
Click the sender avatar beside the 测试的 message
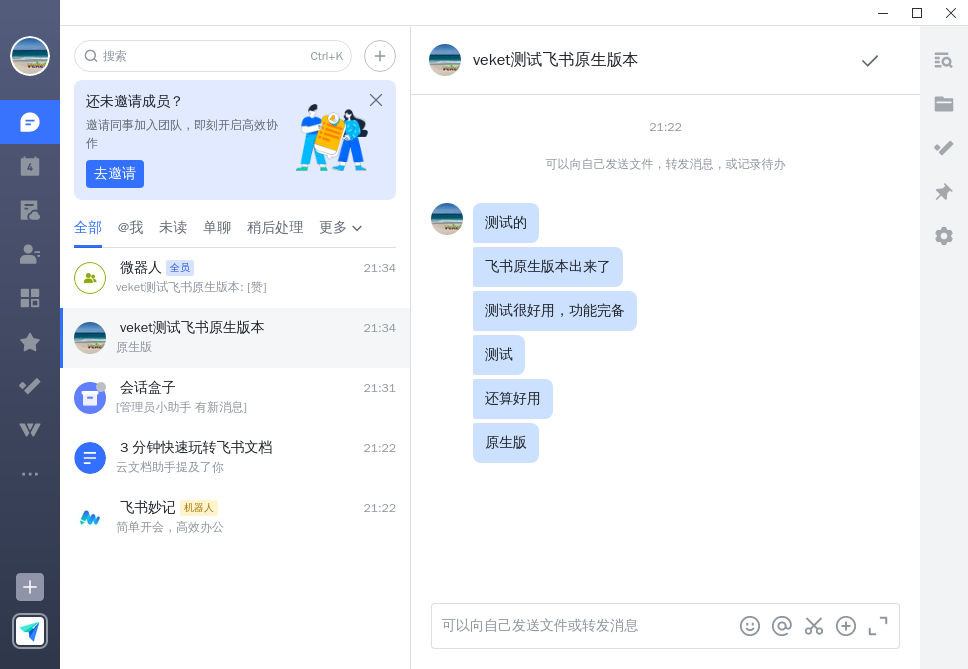click(x=447, y=219)
